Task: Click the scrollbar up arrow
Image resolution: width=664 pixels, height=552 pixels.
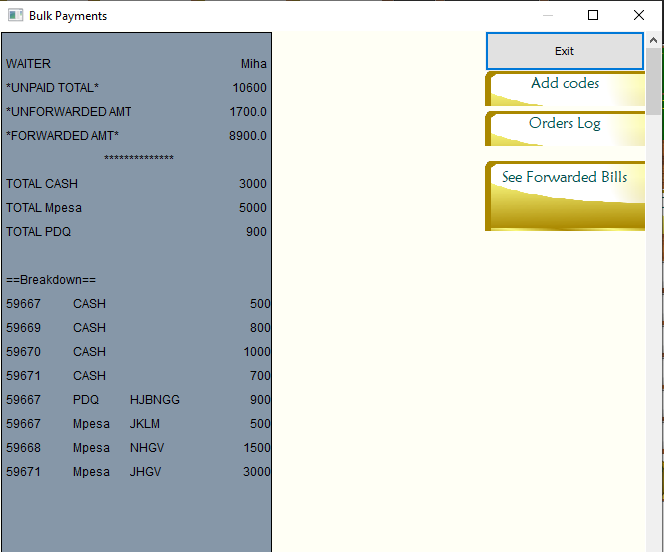Action: pyautogui.click(x=653, y=40)
